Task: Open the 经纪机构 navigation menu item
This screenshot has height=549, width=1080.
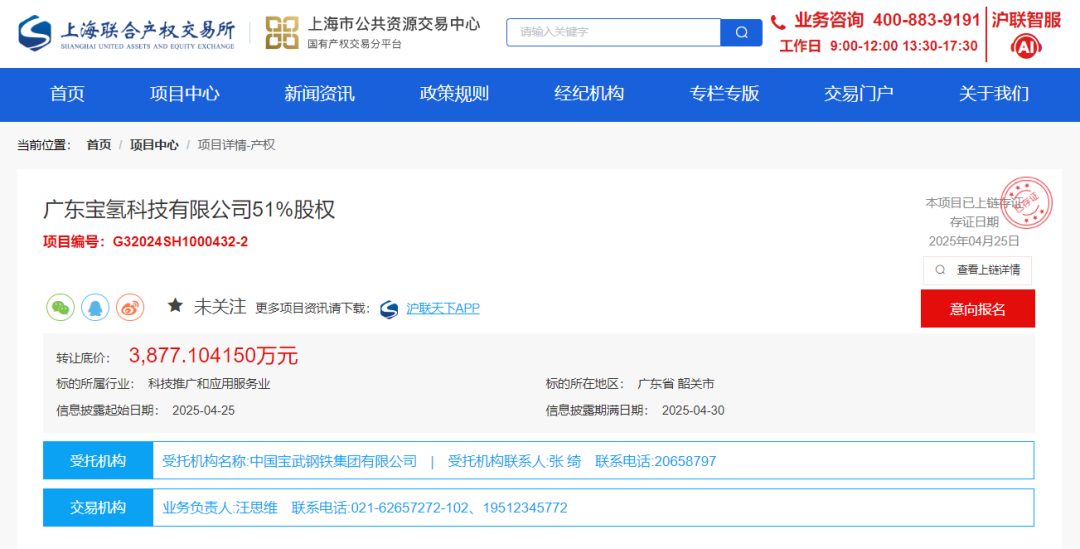Action: [589, 94]
